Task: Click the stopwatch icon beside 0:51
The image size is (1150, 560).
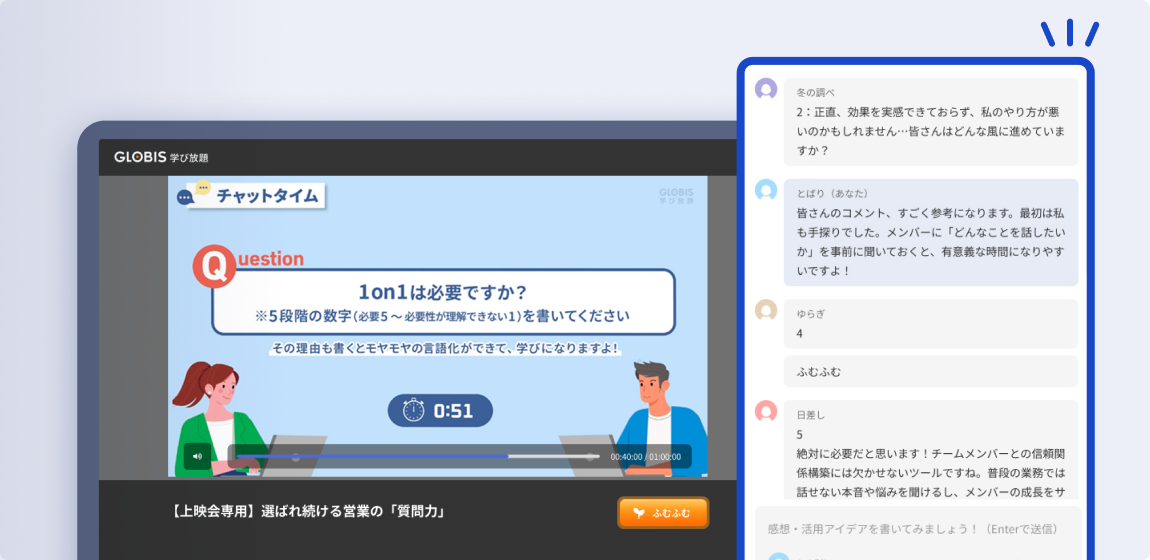Action: tap(414, 410)
